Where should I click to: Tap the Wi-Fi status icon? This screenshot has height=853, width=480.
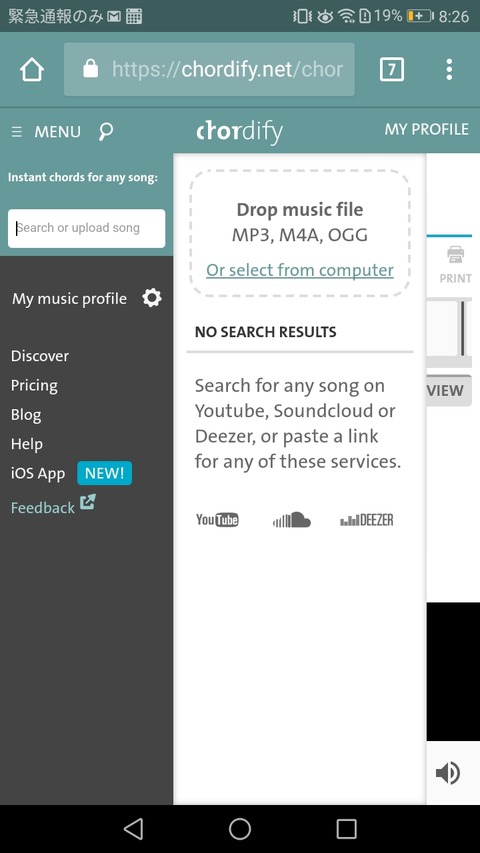click(346, 16)
